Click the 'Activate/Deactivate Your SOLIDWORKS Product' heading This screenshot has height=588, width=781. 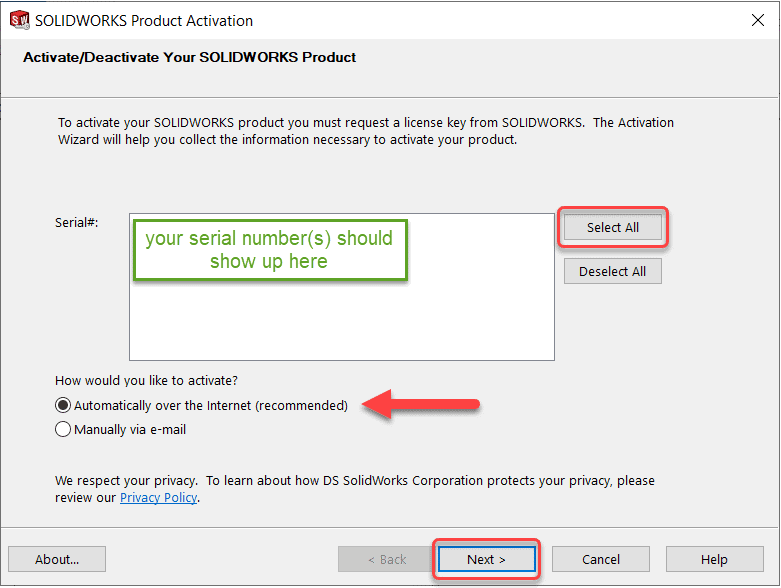[190, 57]
